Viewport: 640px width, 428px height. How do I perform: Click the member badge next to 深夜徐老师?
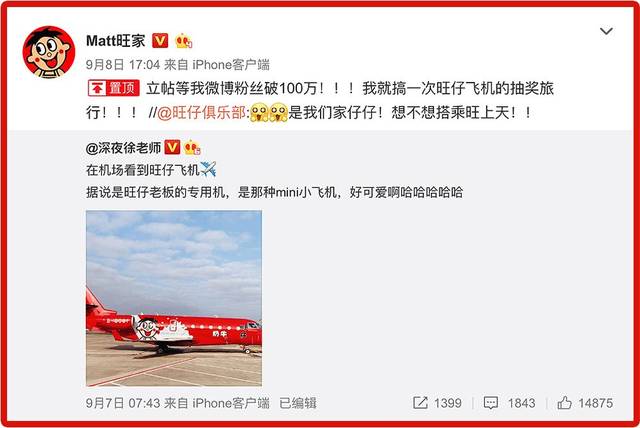pos(192,147)
